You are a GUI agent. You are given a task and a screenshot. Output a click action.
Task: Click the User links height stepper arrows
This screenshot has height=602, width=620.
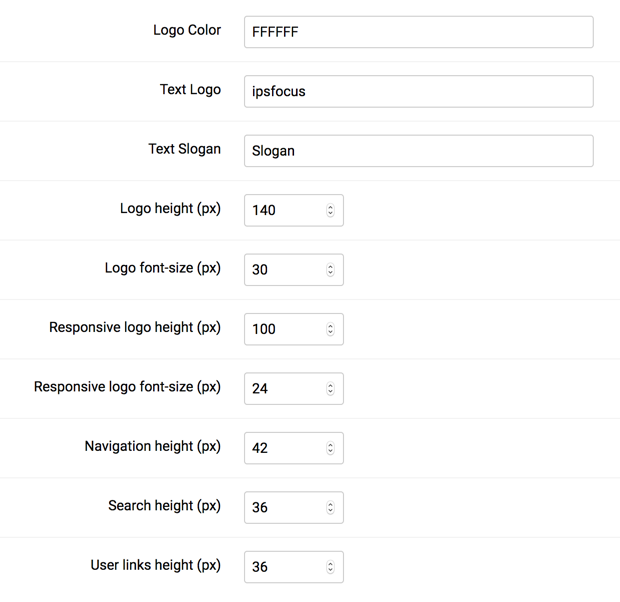(330, 567)
